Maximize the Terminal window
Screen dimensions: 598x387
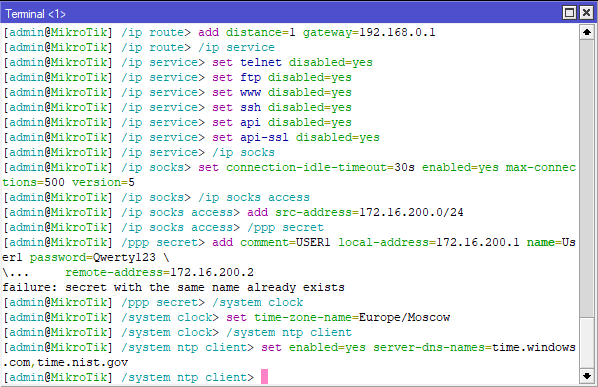tap(569, 13)
